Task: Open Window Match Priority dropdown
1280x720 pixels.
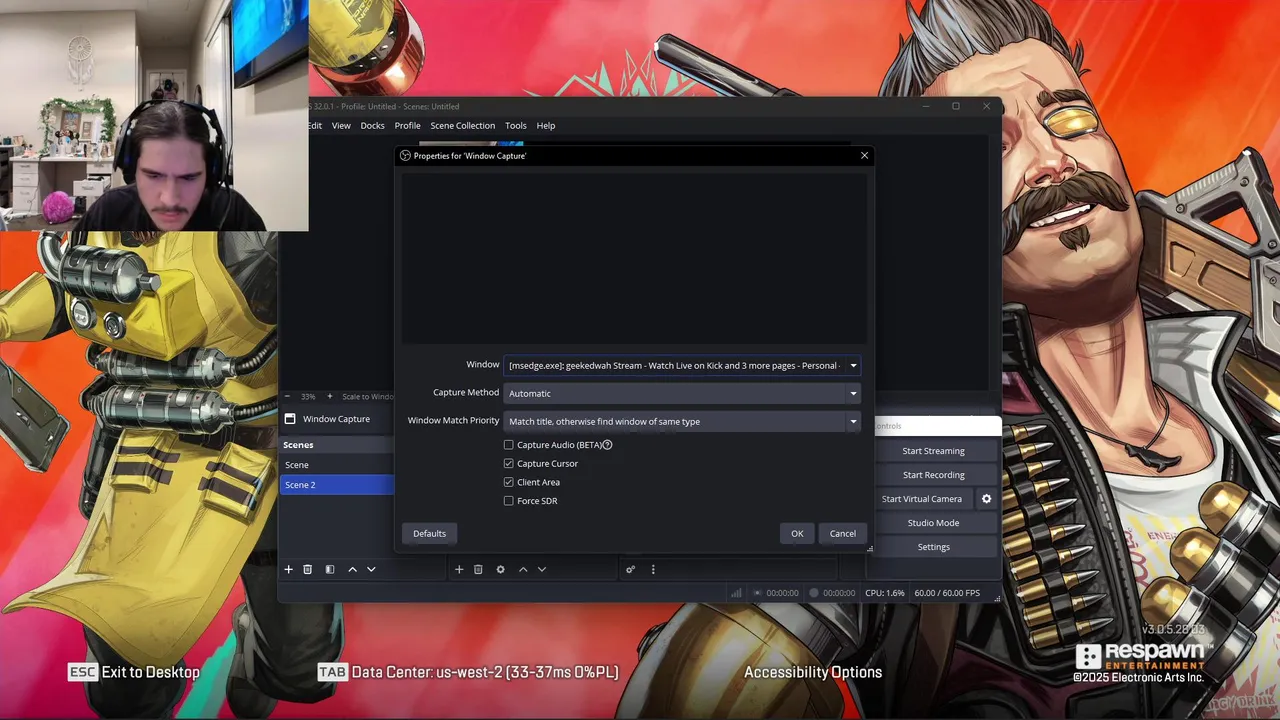Action: click(x=682, y=421)
